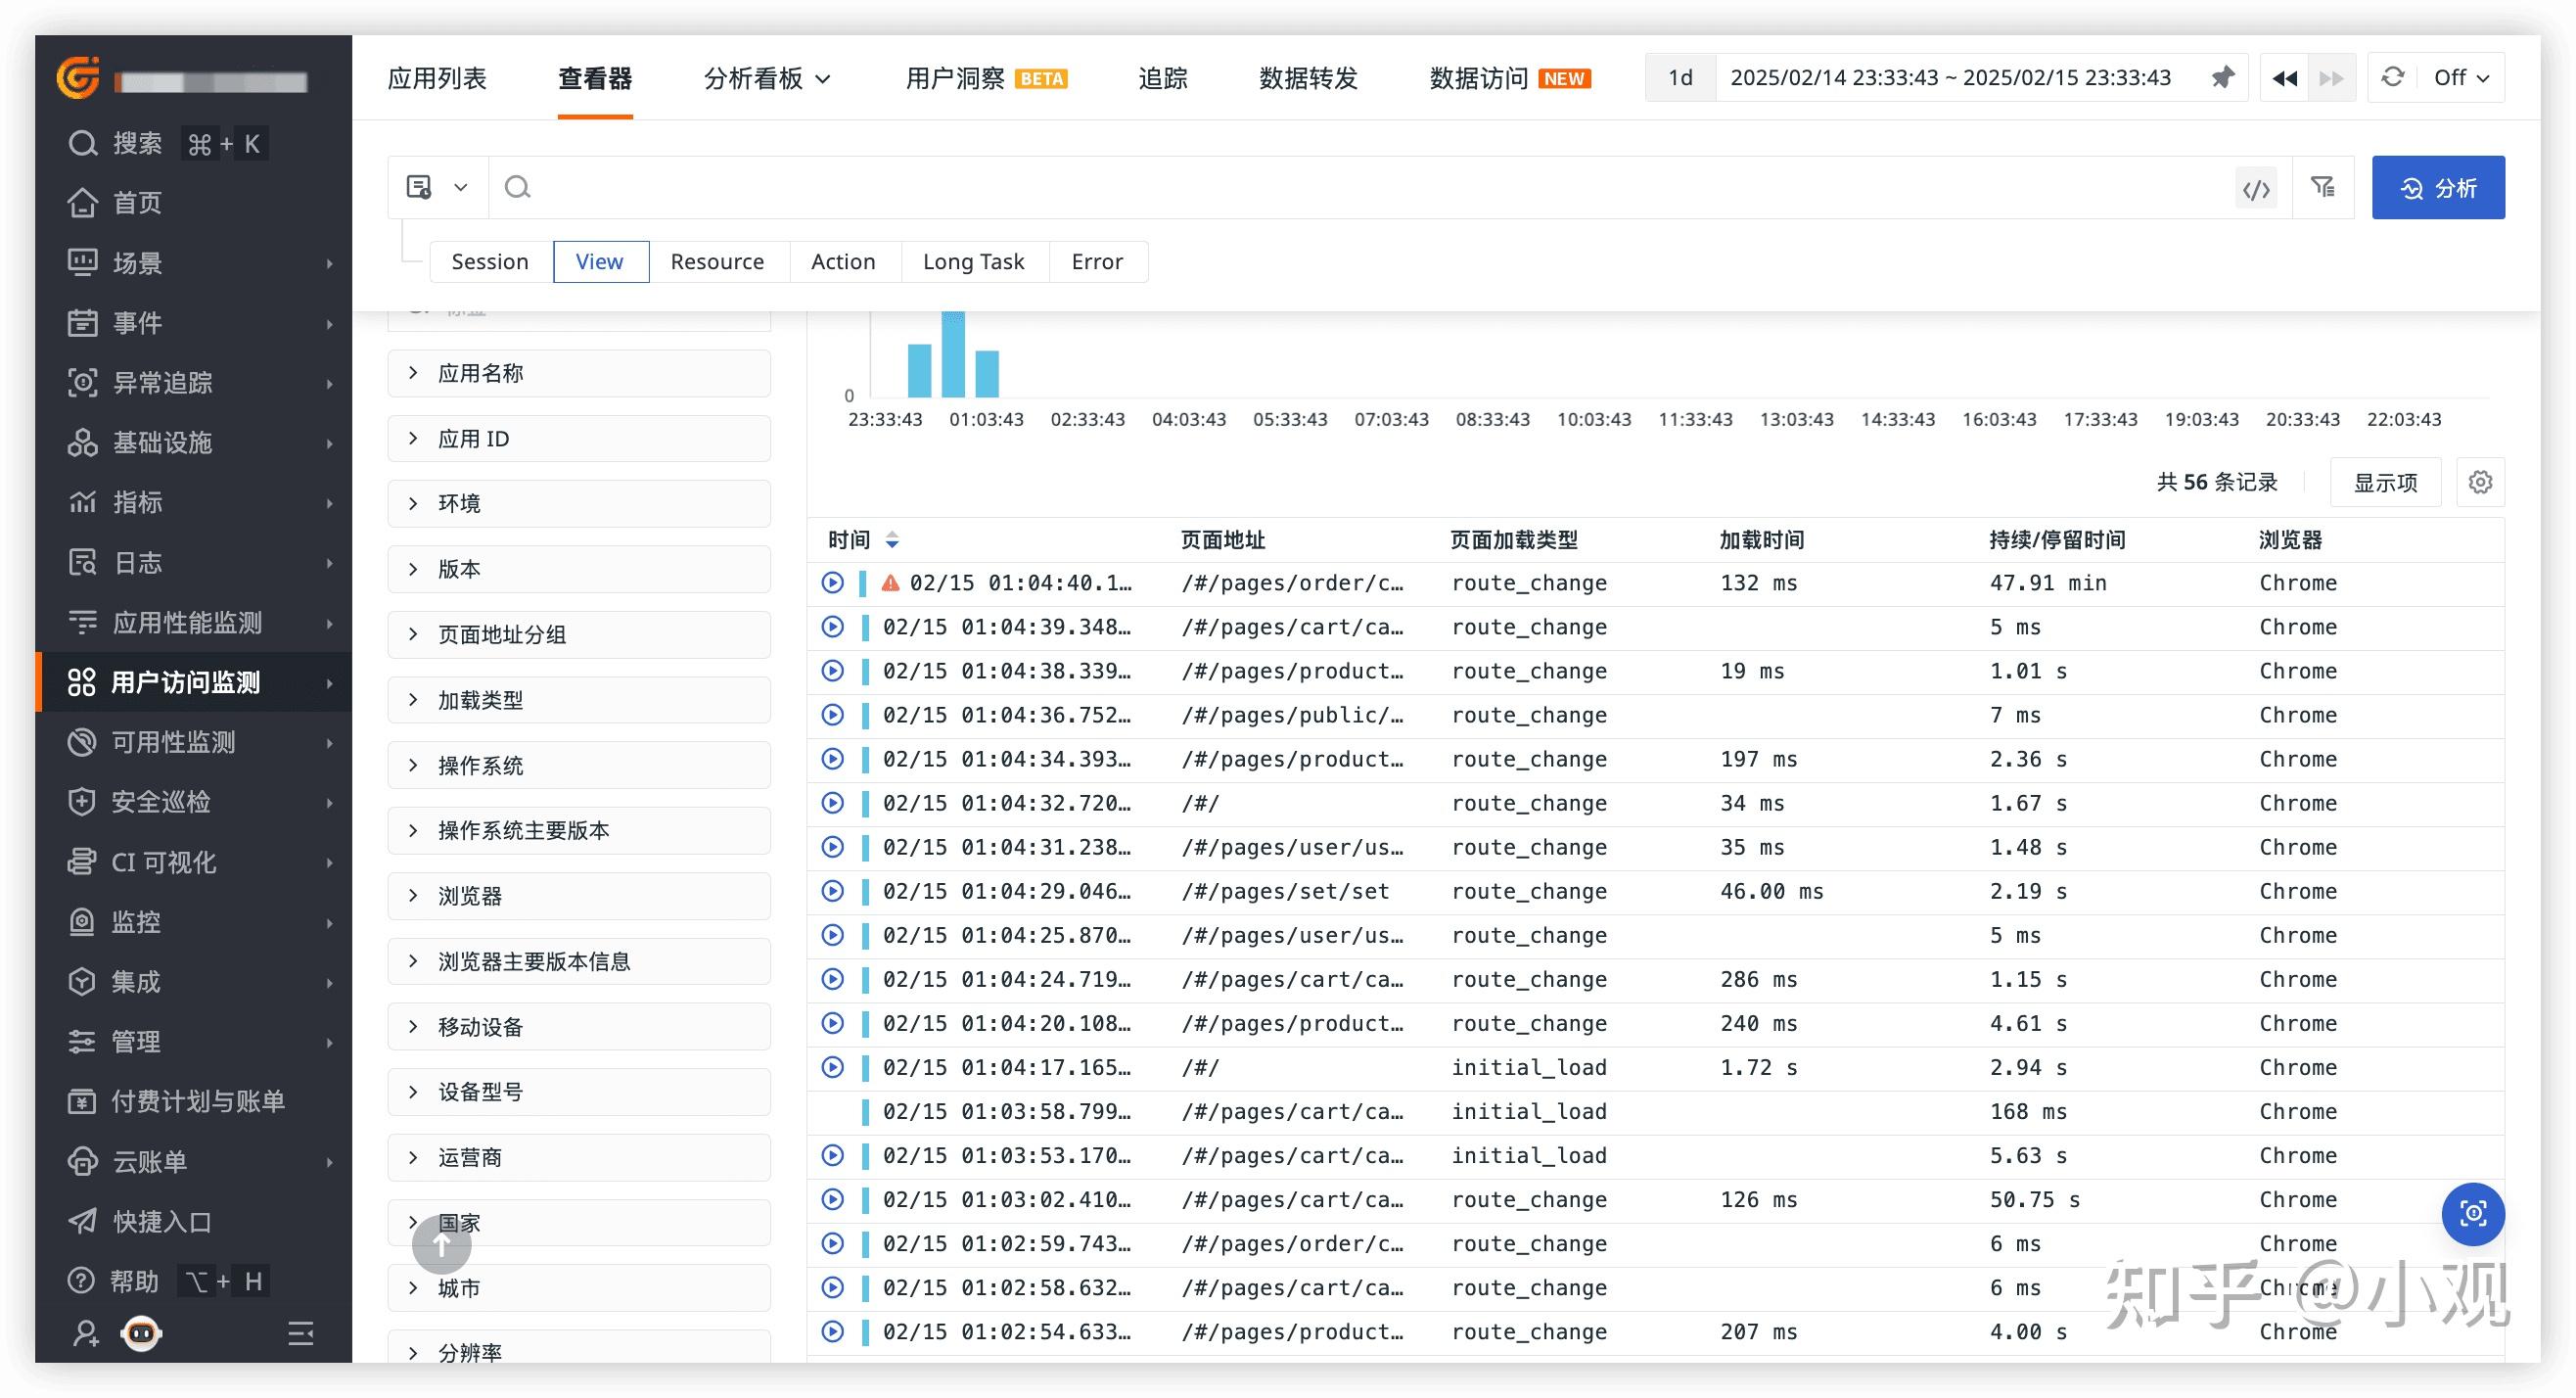Open the 指标 section in sidebar
Image resolution: width=2576 pixels, height=1398 pixels.
coord(139,502)
